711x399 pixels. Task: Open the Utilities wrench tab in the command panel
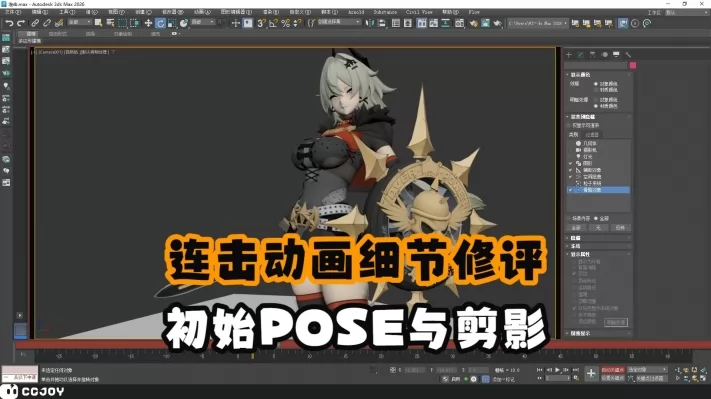click(628, 55)
